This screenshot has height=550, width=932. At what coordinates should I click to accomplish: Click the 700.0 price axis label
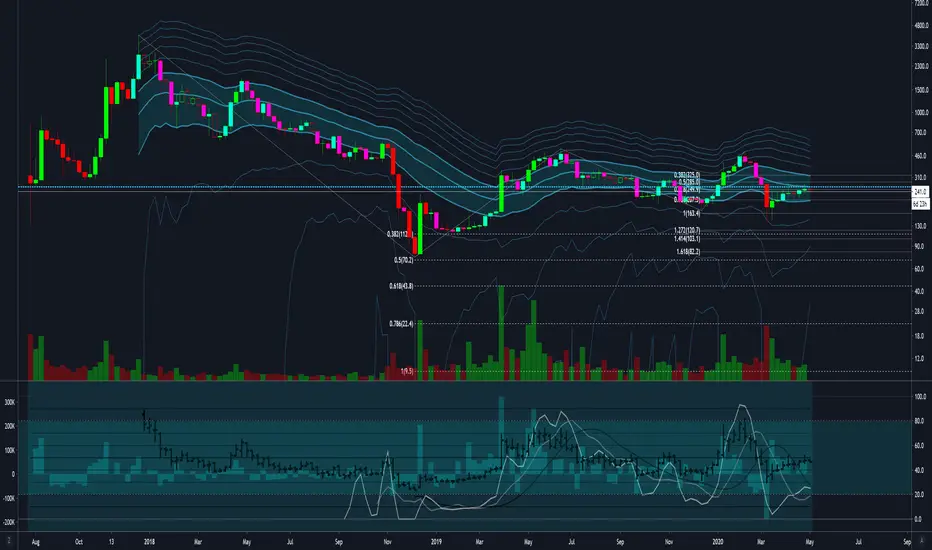921,133
